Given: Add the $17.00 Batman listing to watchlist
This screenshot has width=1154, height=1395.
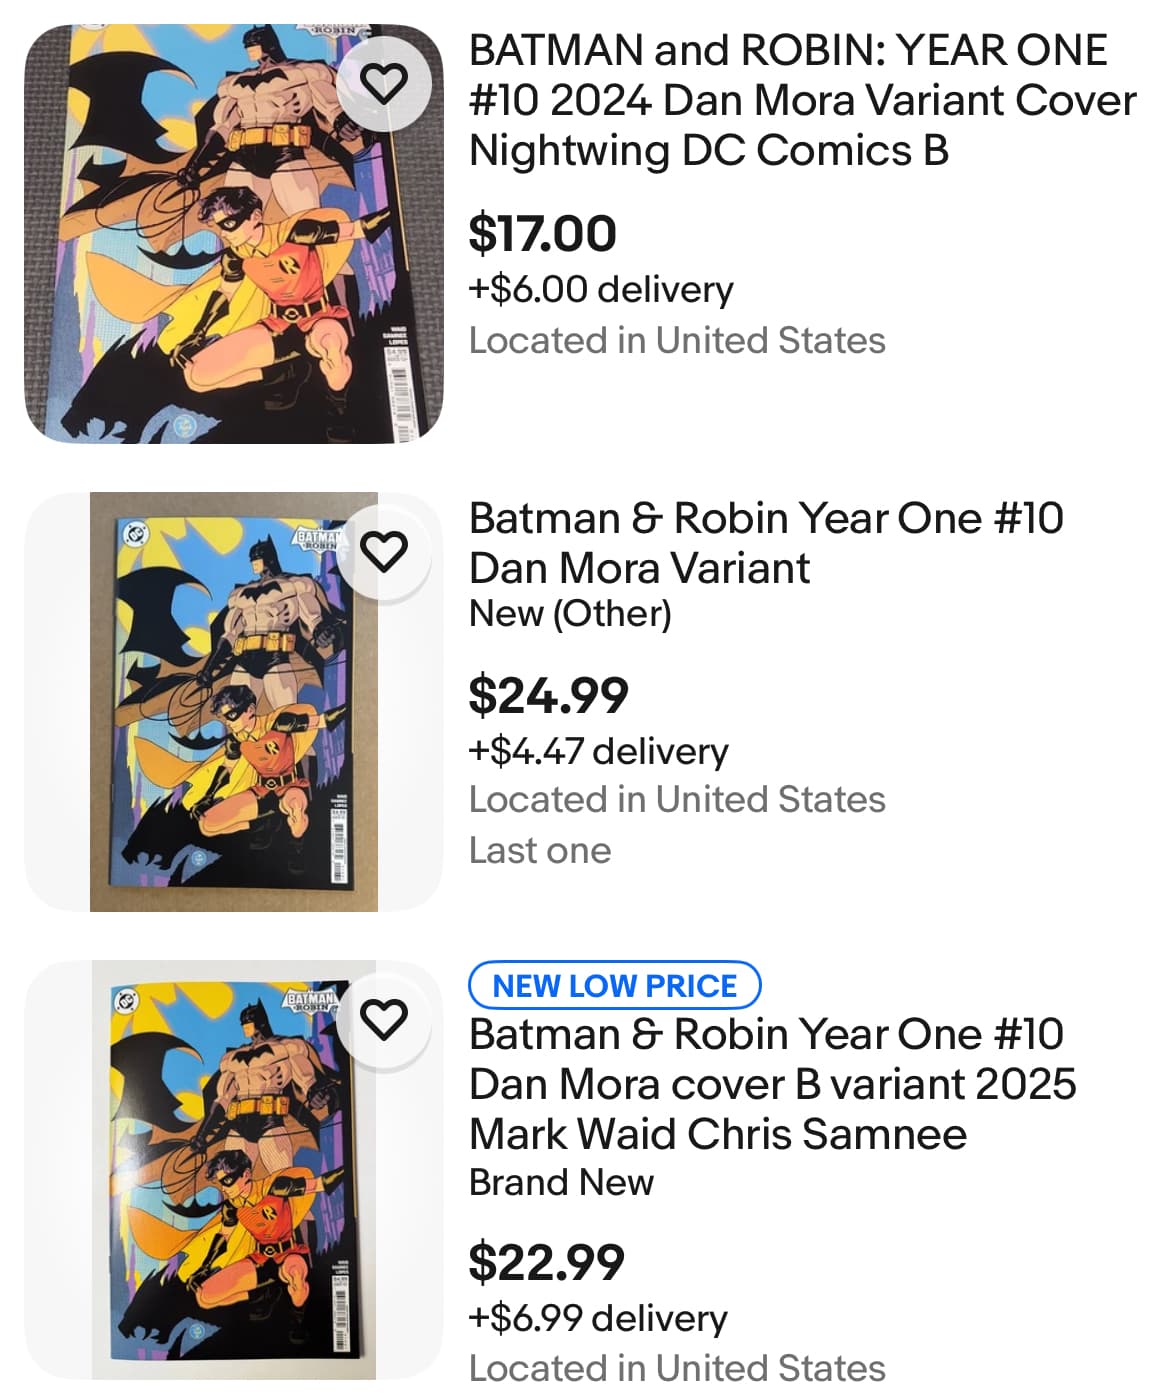Looking at the screenshot, I should (383, 83).
